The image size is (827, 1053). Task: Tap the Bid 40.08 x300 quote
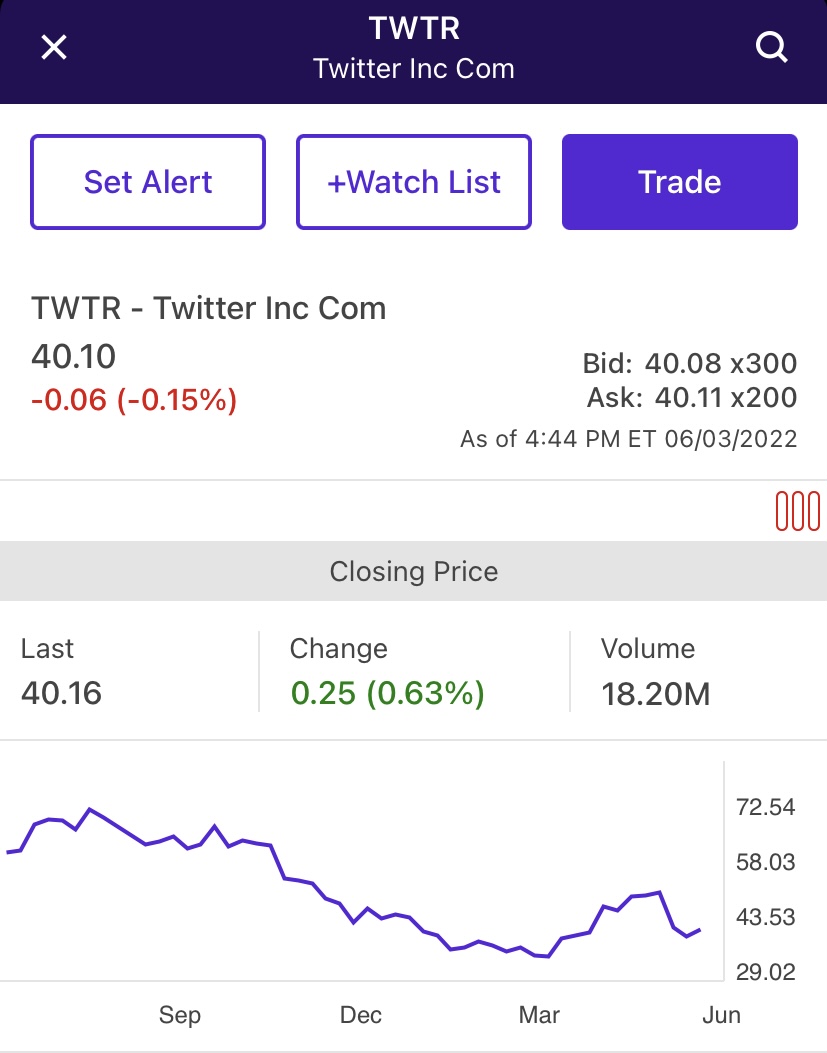(690, 363)
